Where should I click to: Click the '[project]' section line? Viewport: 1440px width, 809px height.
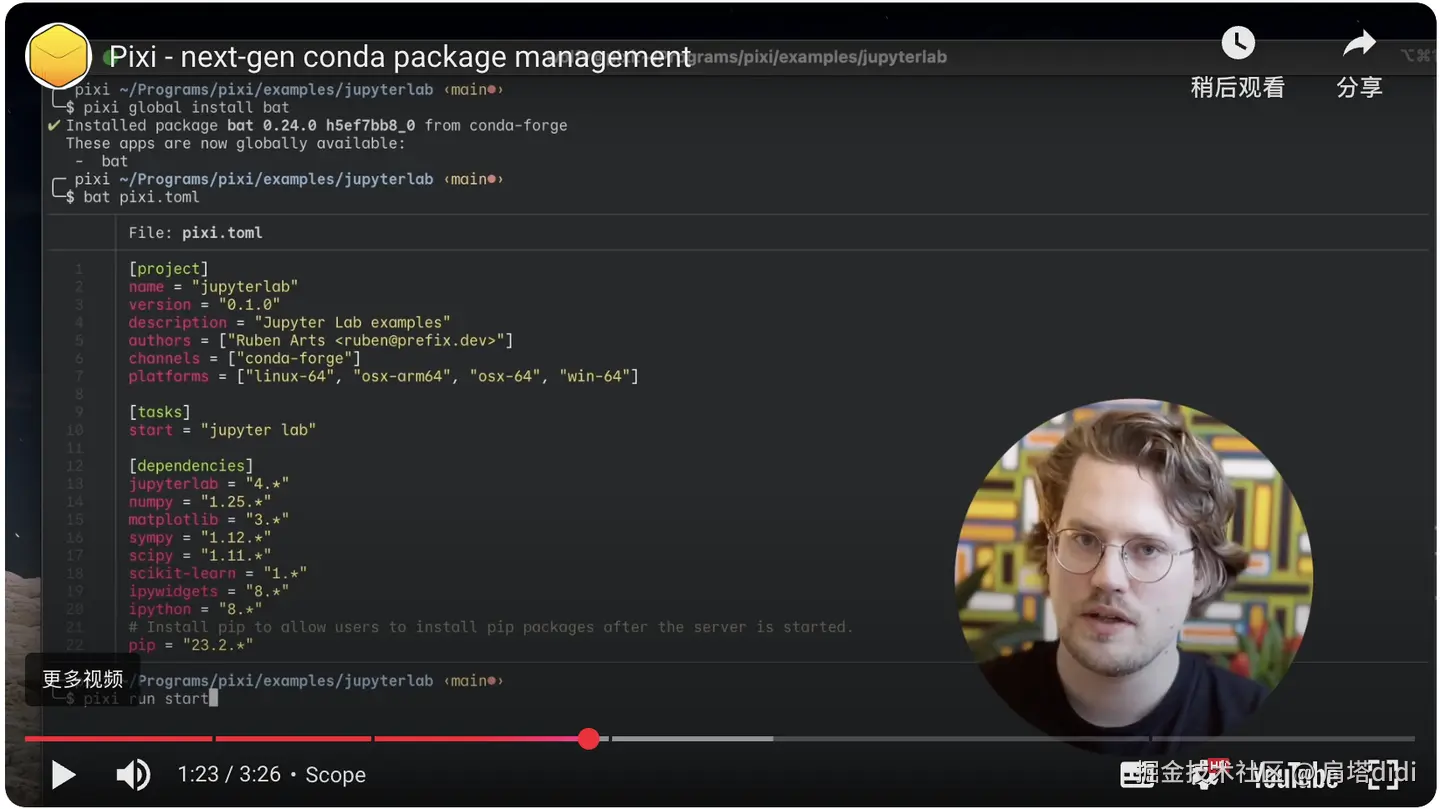pos(168,269)
